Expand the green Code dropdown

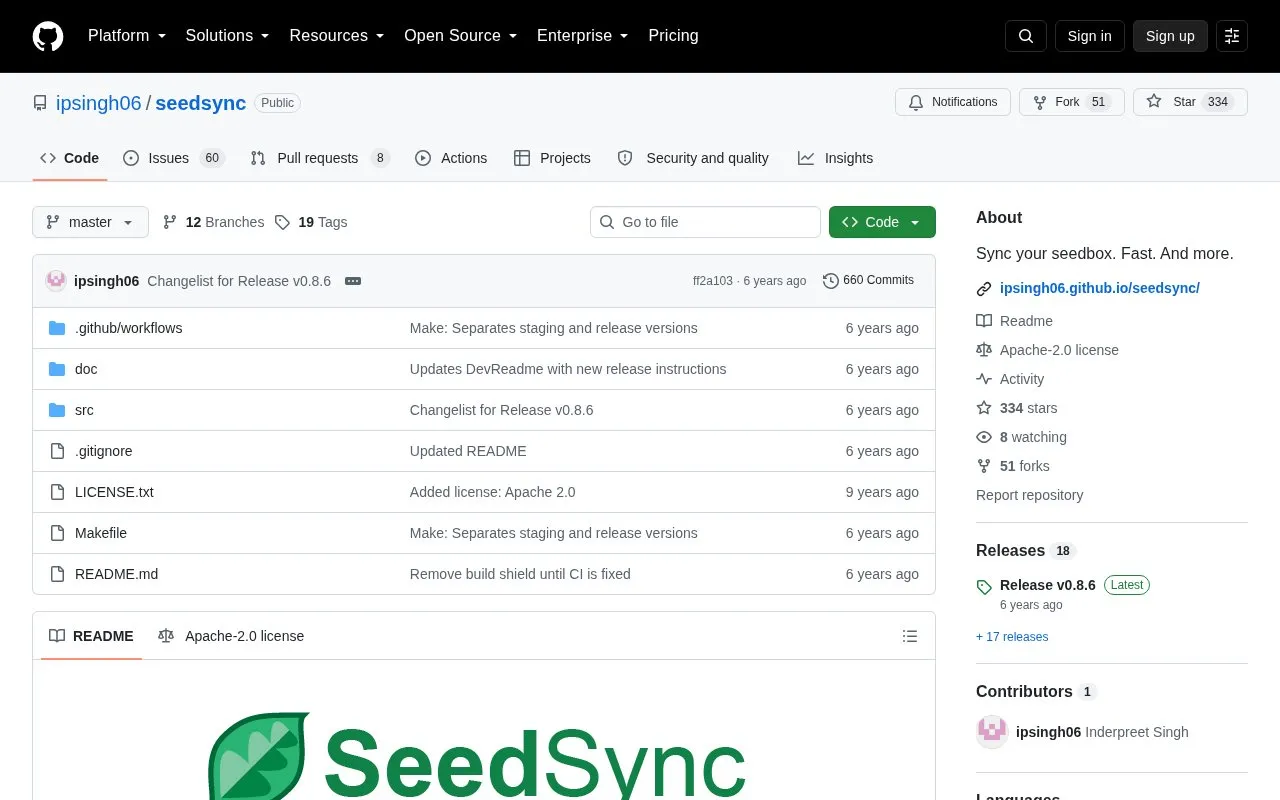[x=882, y=222]
